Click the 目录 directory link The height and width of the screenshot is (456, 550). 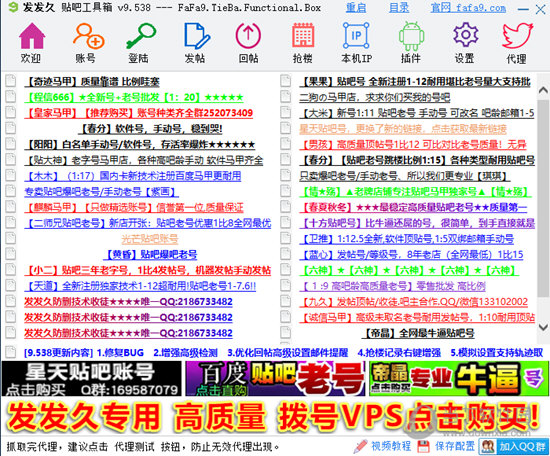click(399, 8)
